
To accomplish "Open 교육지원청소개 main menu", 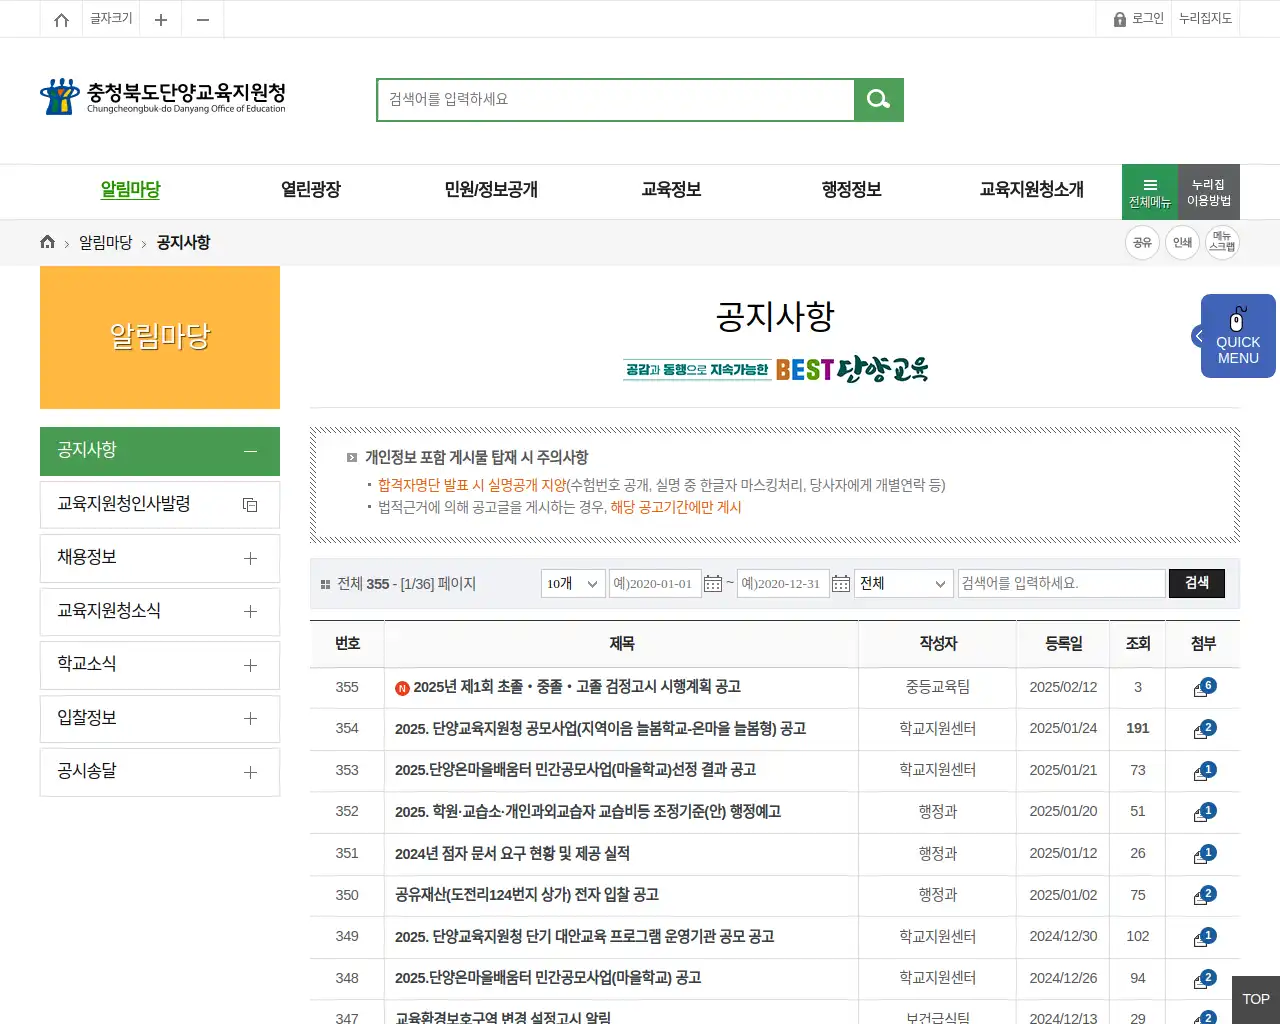I will tap(1031, 189).
